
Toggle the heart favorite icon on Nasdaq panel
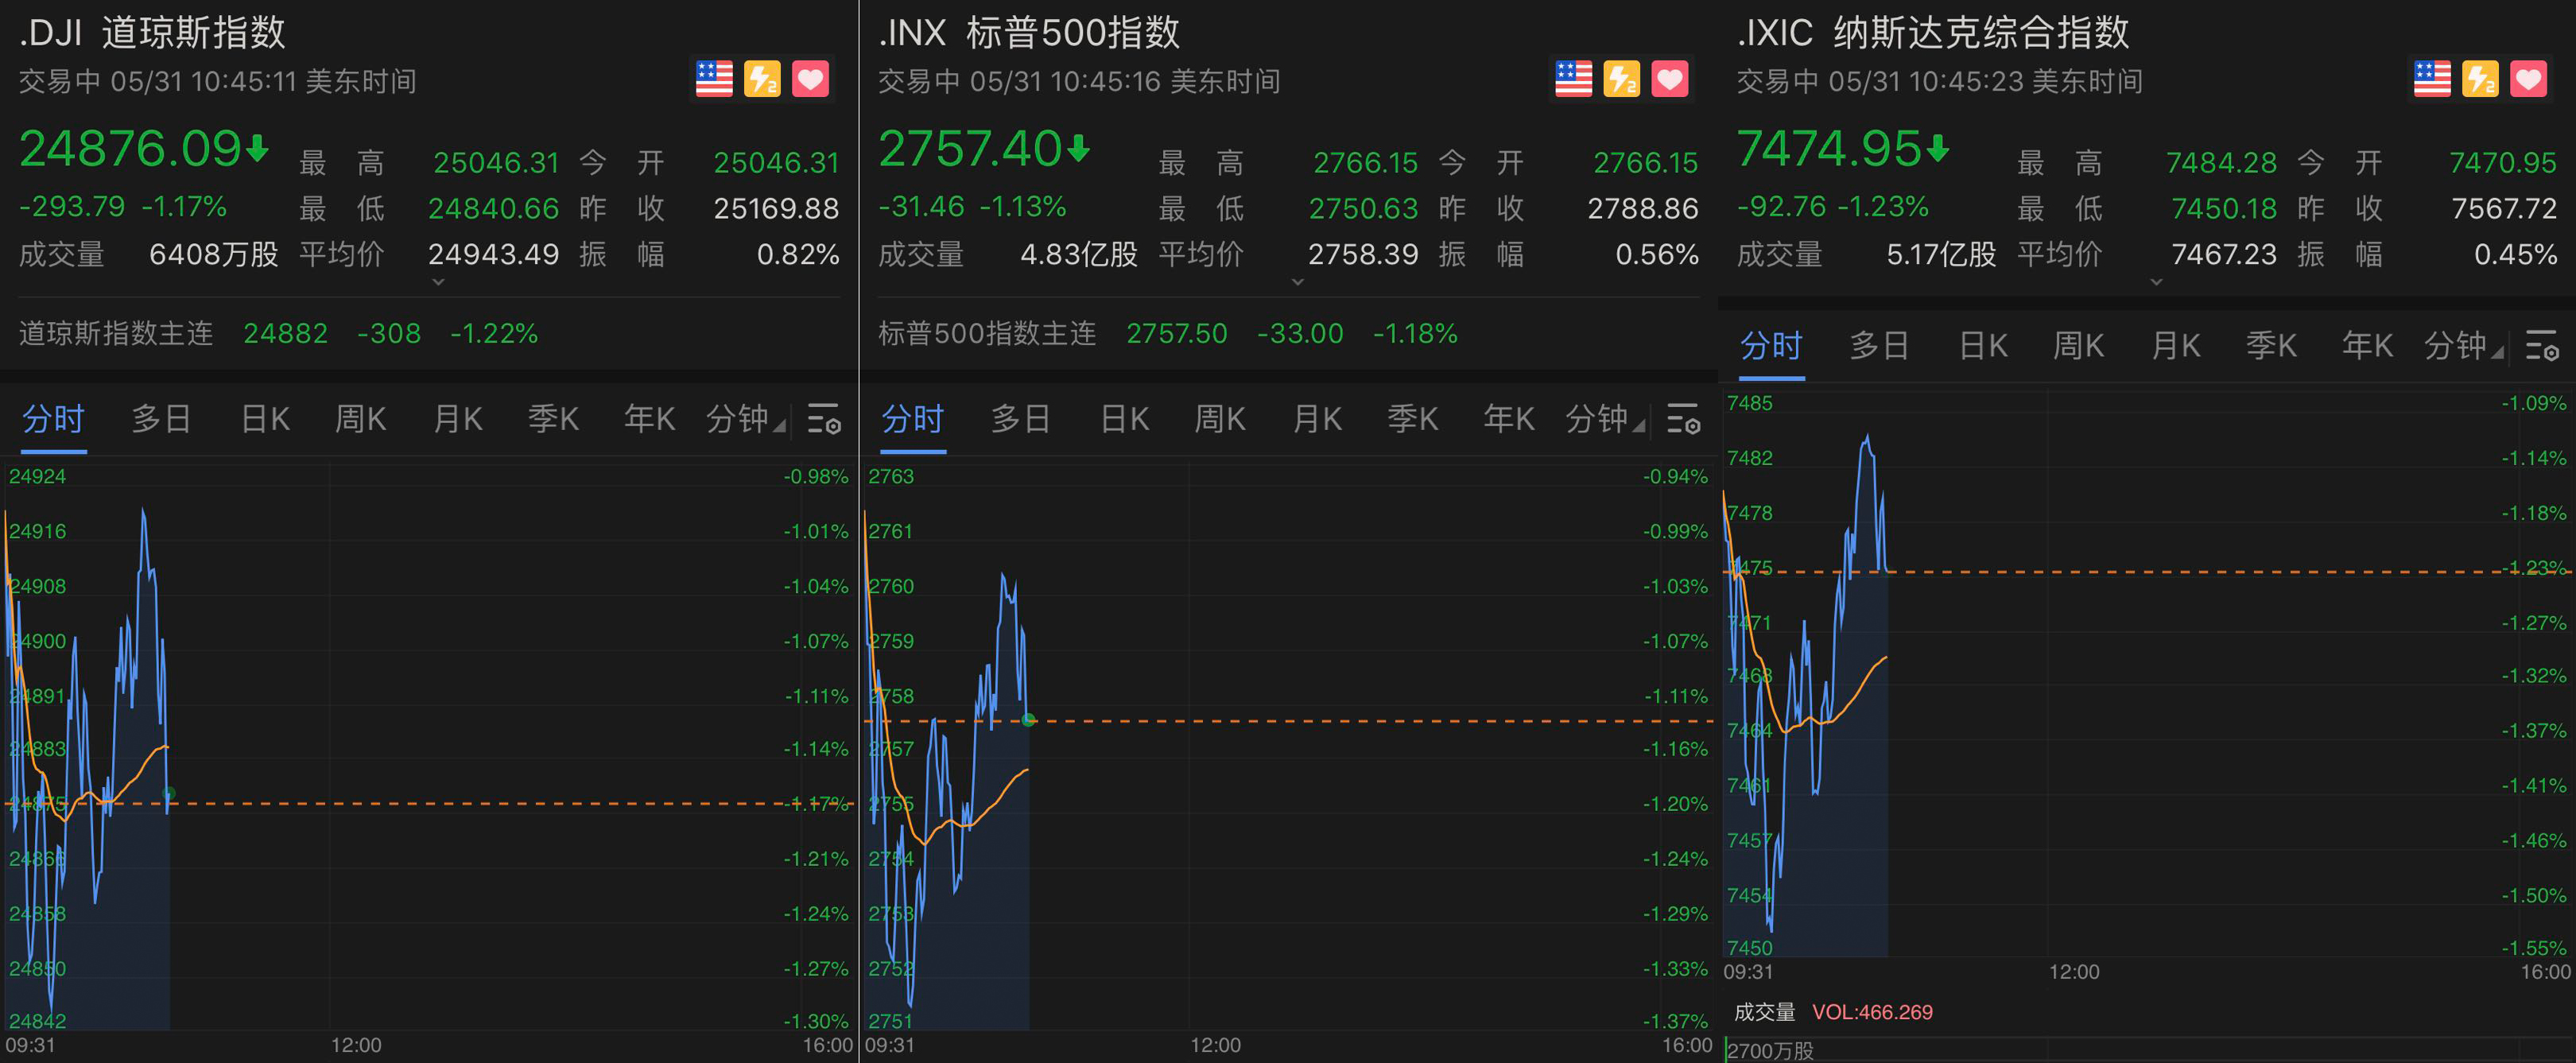pos(2529,78)
